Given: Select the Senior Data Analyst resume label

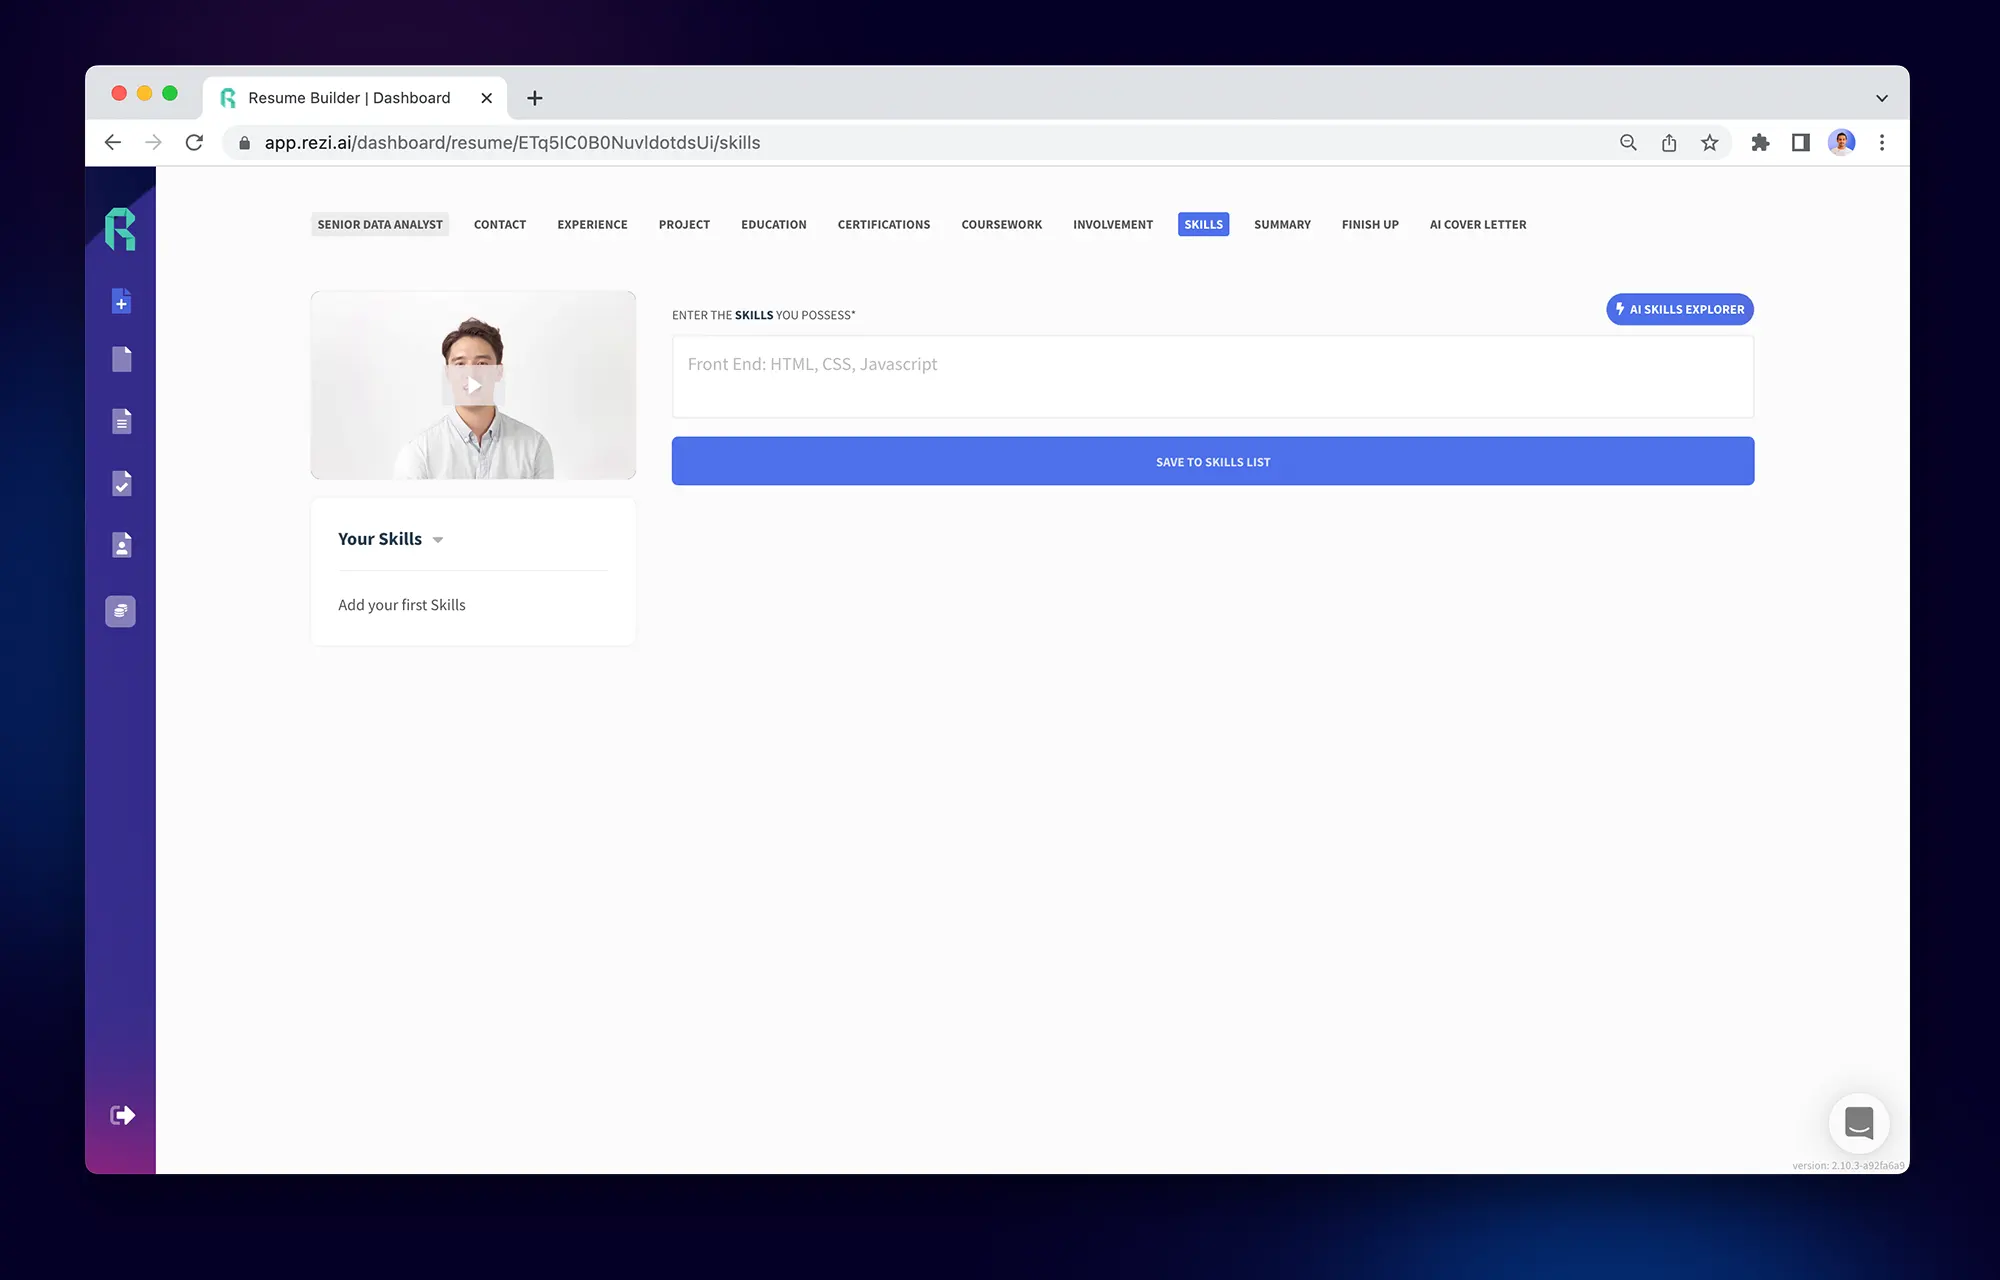Looking at the screenshot, I should coord(380,225).
